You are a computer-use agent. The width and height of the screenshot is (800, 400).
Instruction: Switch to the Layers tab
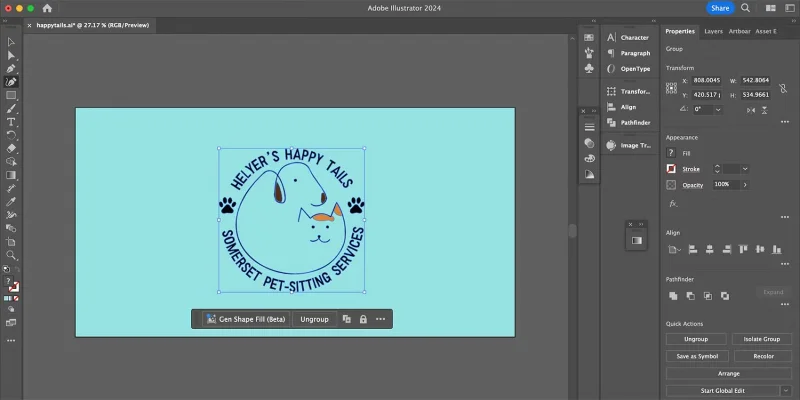click(x=713, y=31)
